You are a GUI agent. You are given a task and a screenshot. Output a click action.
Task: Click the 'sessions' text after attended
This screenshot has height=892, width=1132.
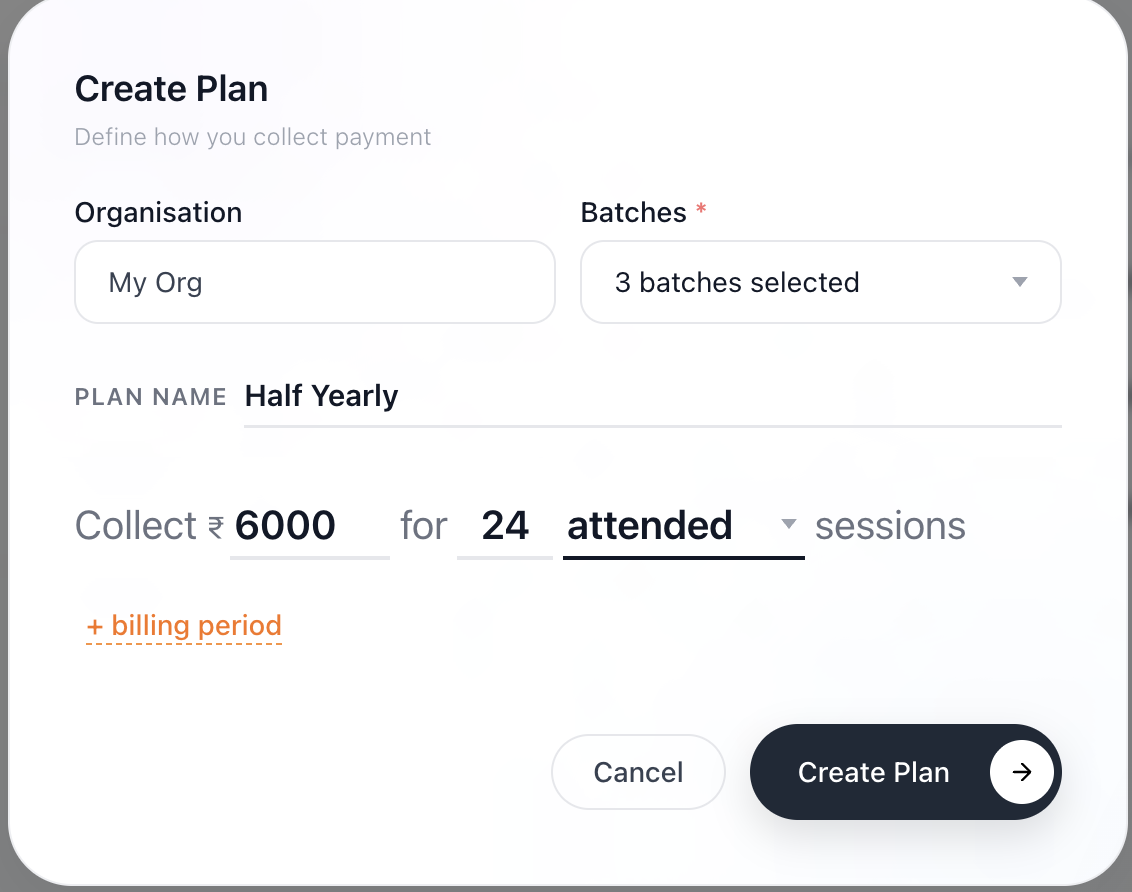(890, 526)
